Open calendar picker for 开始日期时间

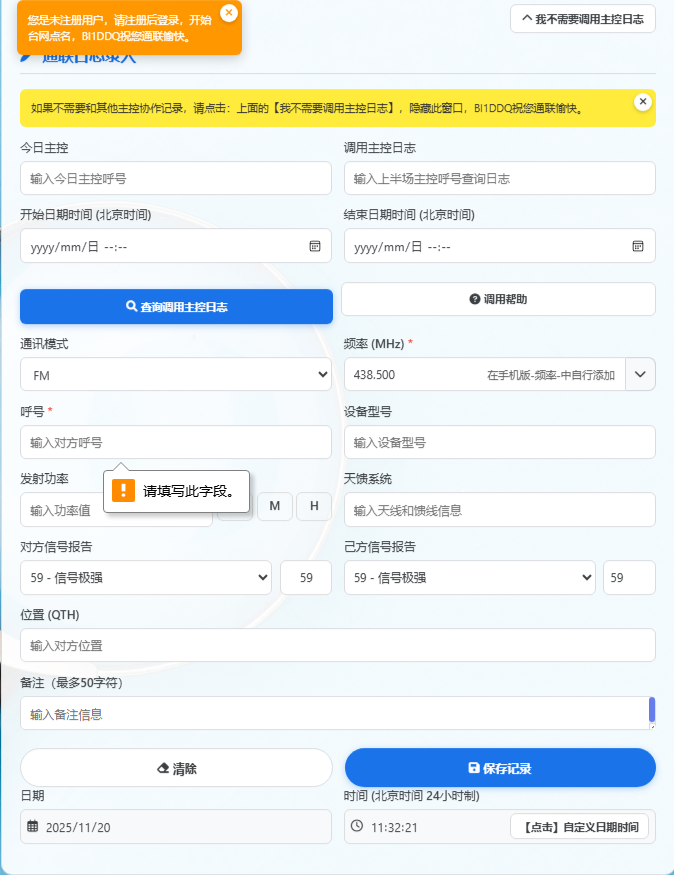[315, 246]
